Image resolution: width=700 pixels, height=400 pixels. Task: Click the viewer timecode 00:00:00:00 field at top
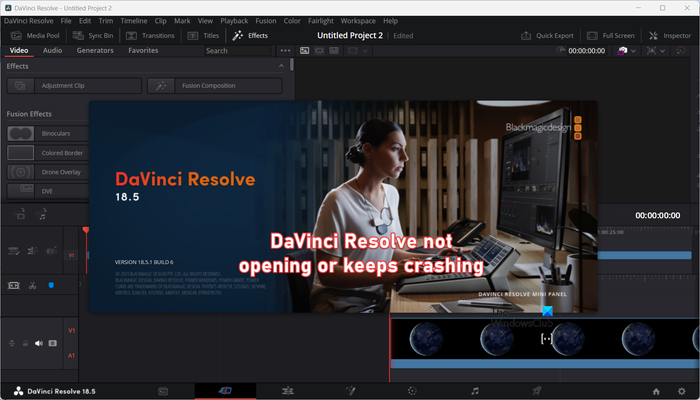tap(587, 51)
